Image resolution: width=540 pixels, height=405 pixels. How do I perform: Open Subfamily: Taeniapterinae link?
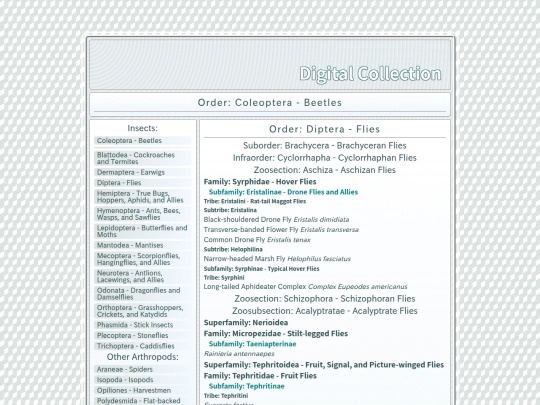[252, 344]
